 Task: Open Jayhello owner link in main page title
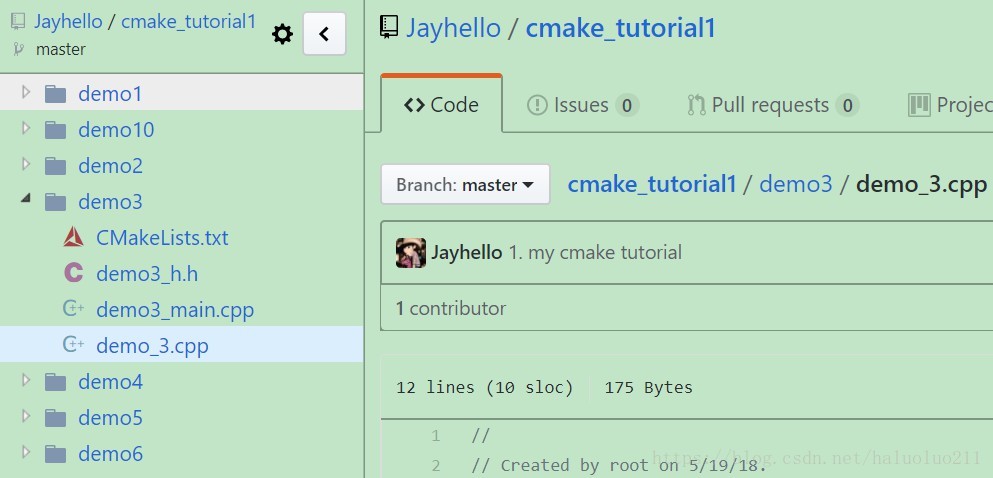453,28
